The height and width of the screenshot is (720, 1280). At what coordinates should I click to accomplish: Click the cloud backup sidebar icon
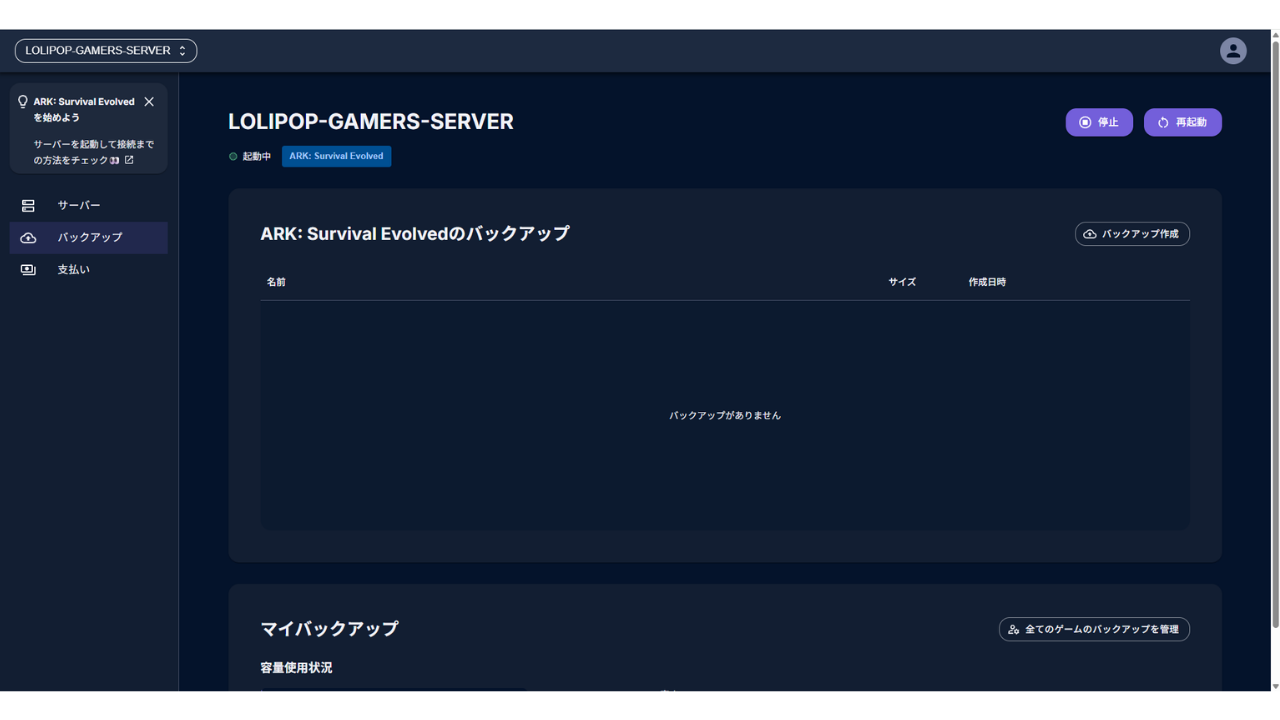click(28, 237)
